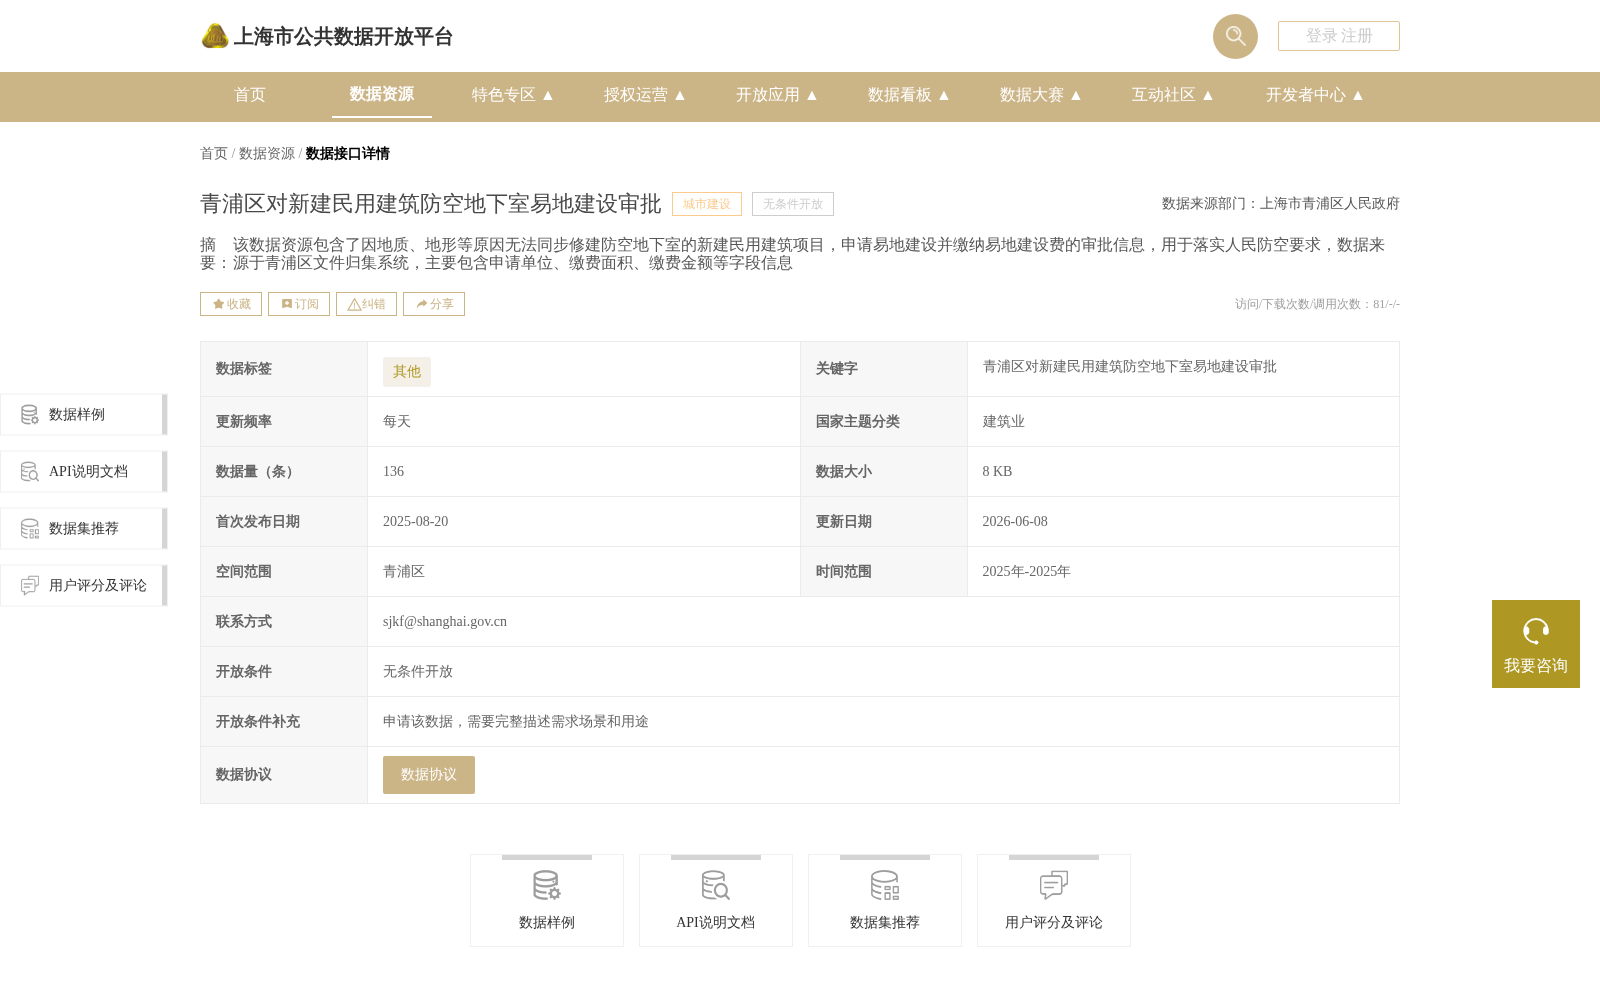This screenshot has height=1000, width=1600.
Task: Click 数据接口详情 in the breadcrumb
Action: (348, 154)
